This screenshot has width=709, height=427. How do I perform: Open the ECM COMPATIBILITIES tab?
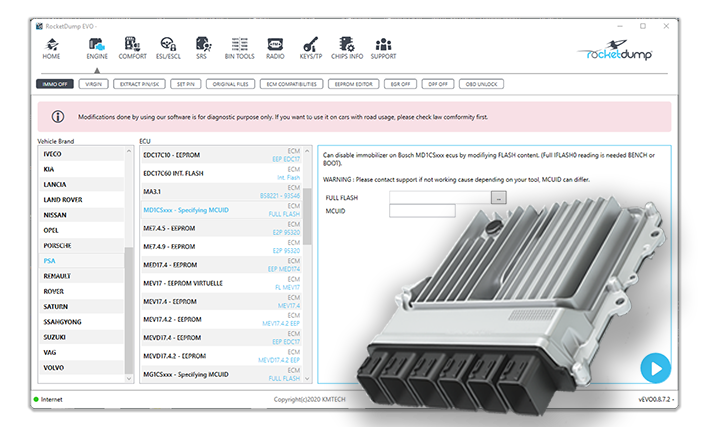(x=292, y=84)
